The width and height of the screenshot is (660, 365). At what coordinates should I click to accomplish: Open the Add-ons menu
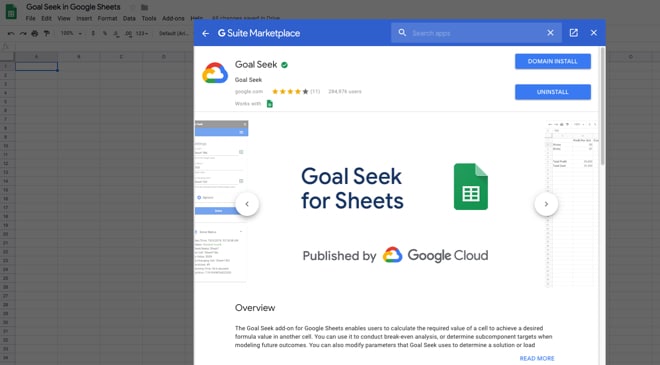[173, 19]
